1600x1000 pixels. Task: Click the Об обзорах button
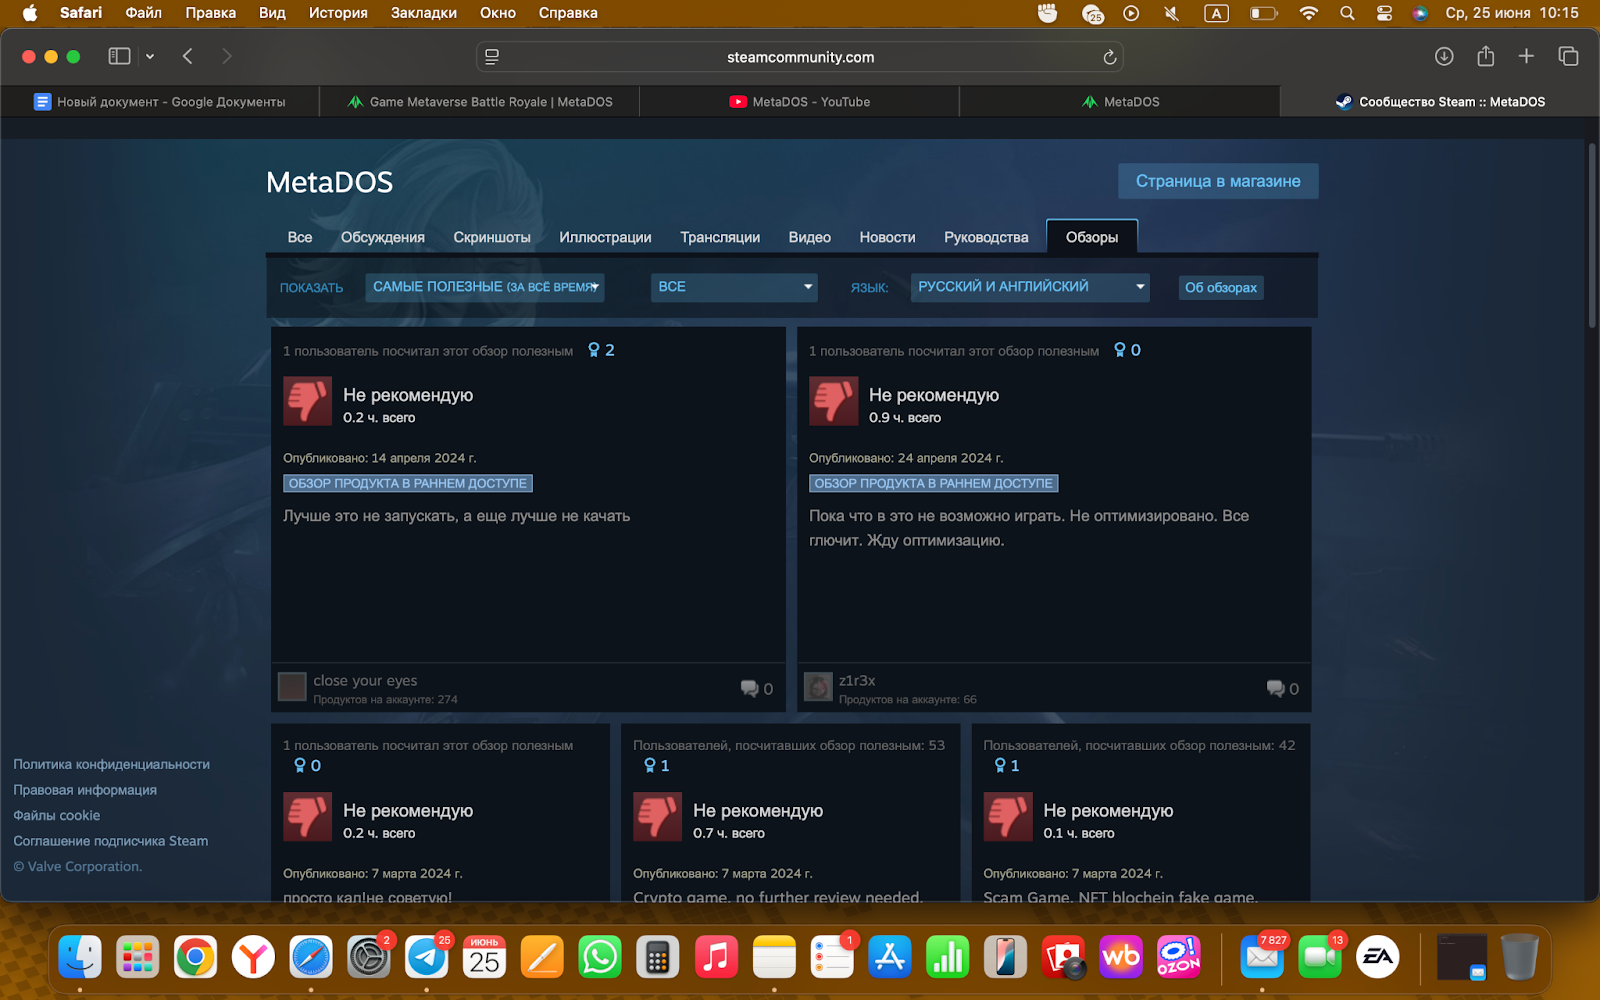(1221, 288)
